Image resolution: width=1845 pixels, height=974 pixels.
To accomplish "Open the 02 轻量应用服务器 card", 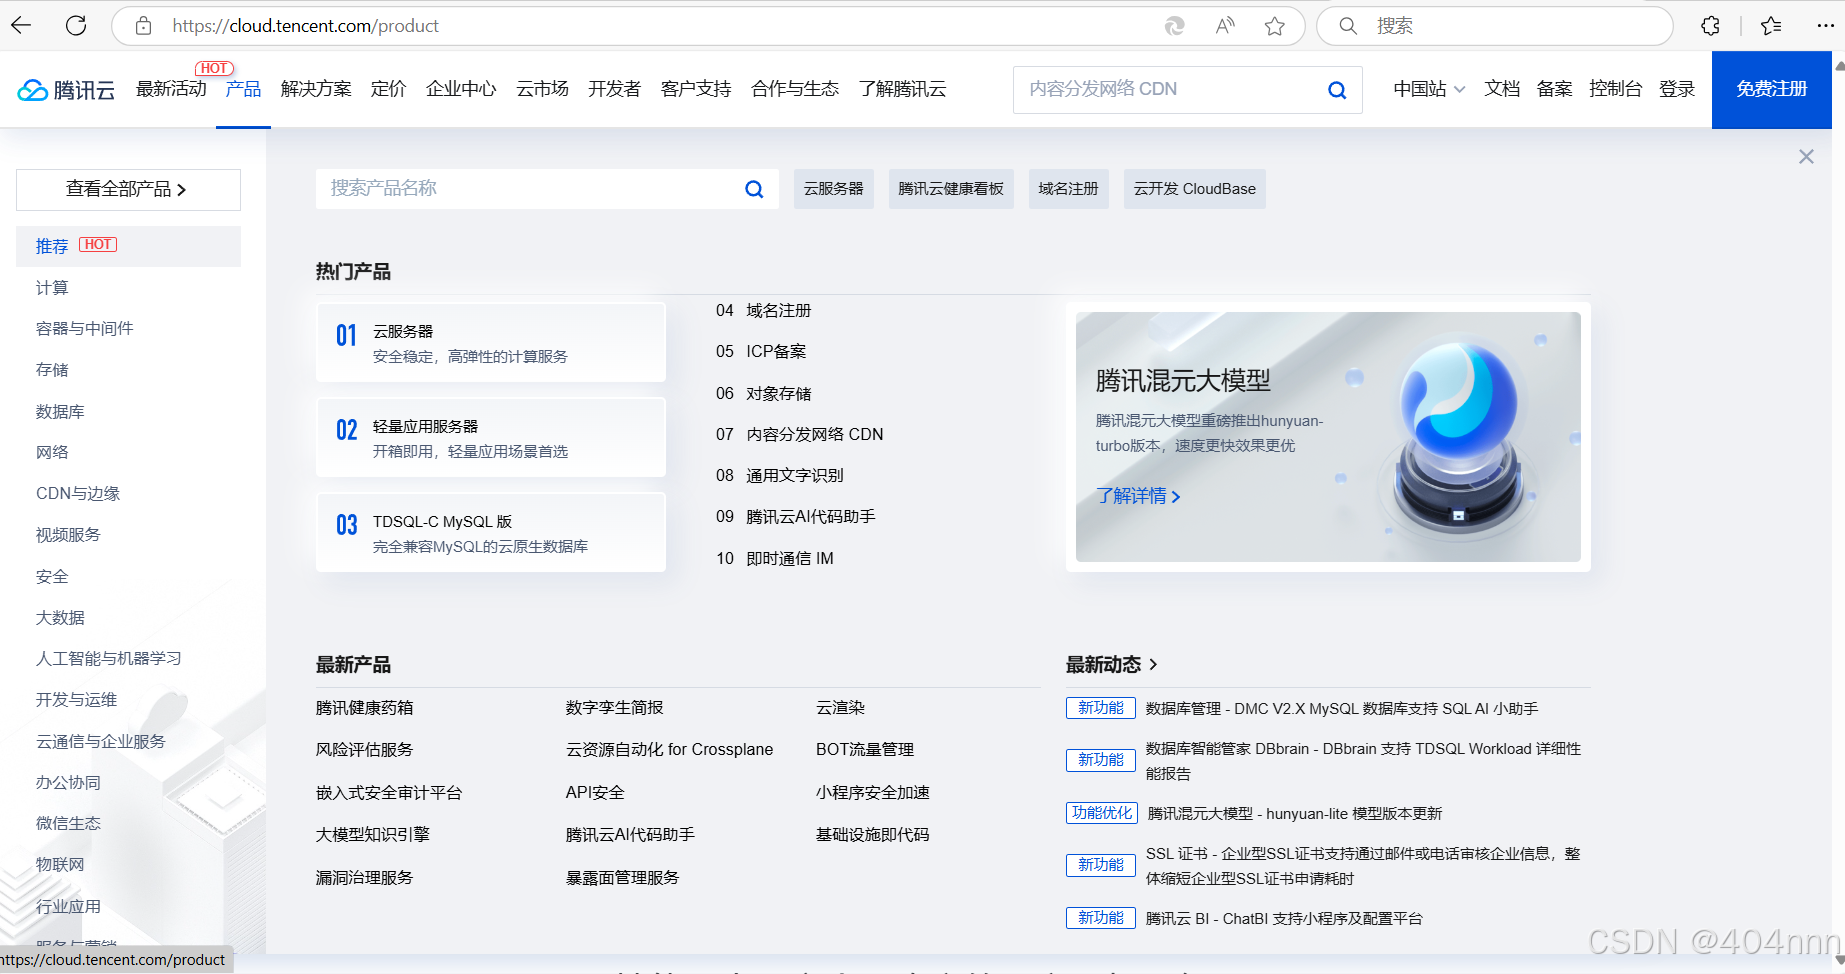I will pos(491,437).
